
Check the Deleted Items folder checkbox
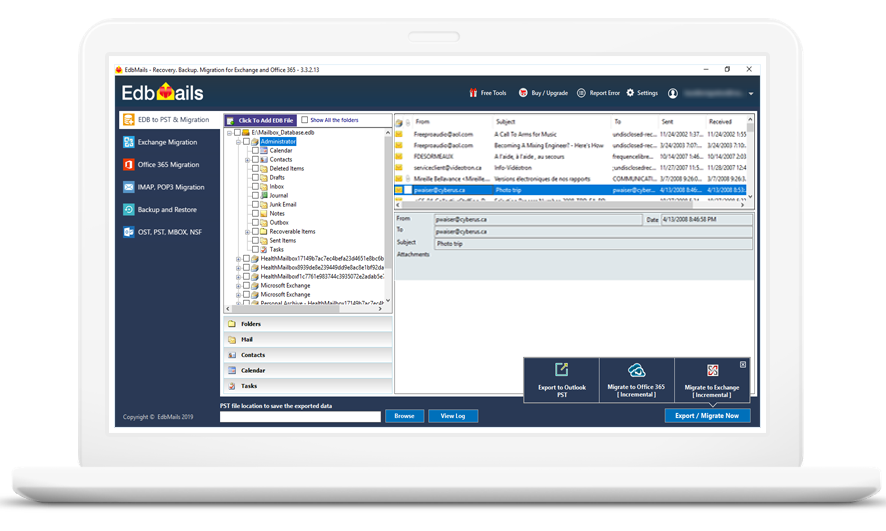pyautogui.click(x=255, y=168)
